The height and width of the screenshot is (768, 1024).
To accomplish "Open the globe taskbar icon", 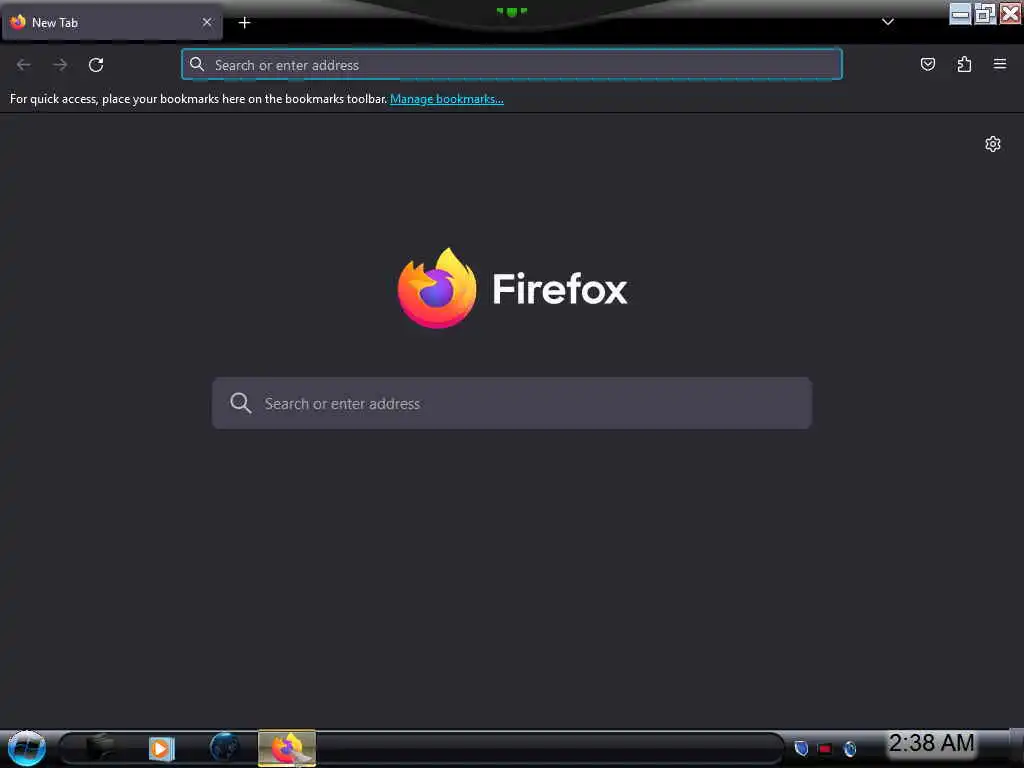I will coord(224,747).
